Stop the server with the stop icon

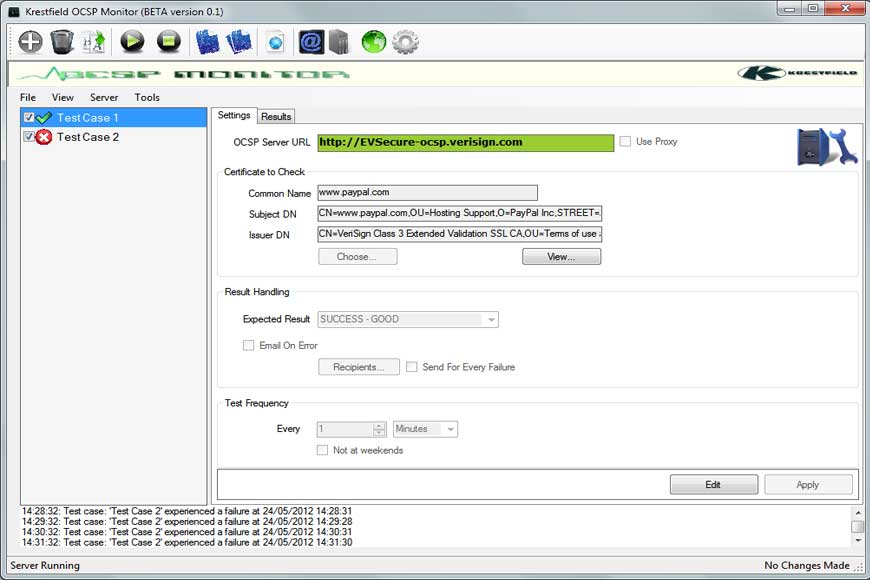(169, 42)
